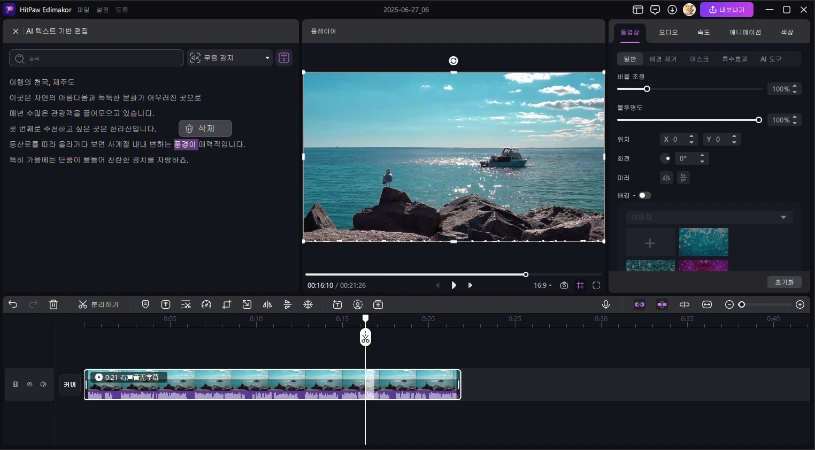
Task: Click the cover button beside the track
Action: [x=70, y=385]
